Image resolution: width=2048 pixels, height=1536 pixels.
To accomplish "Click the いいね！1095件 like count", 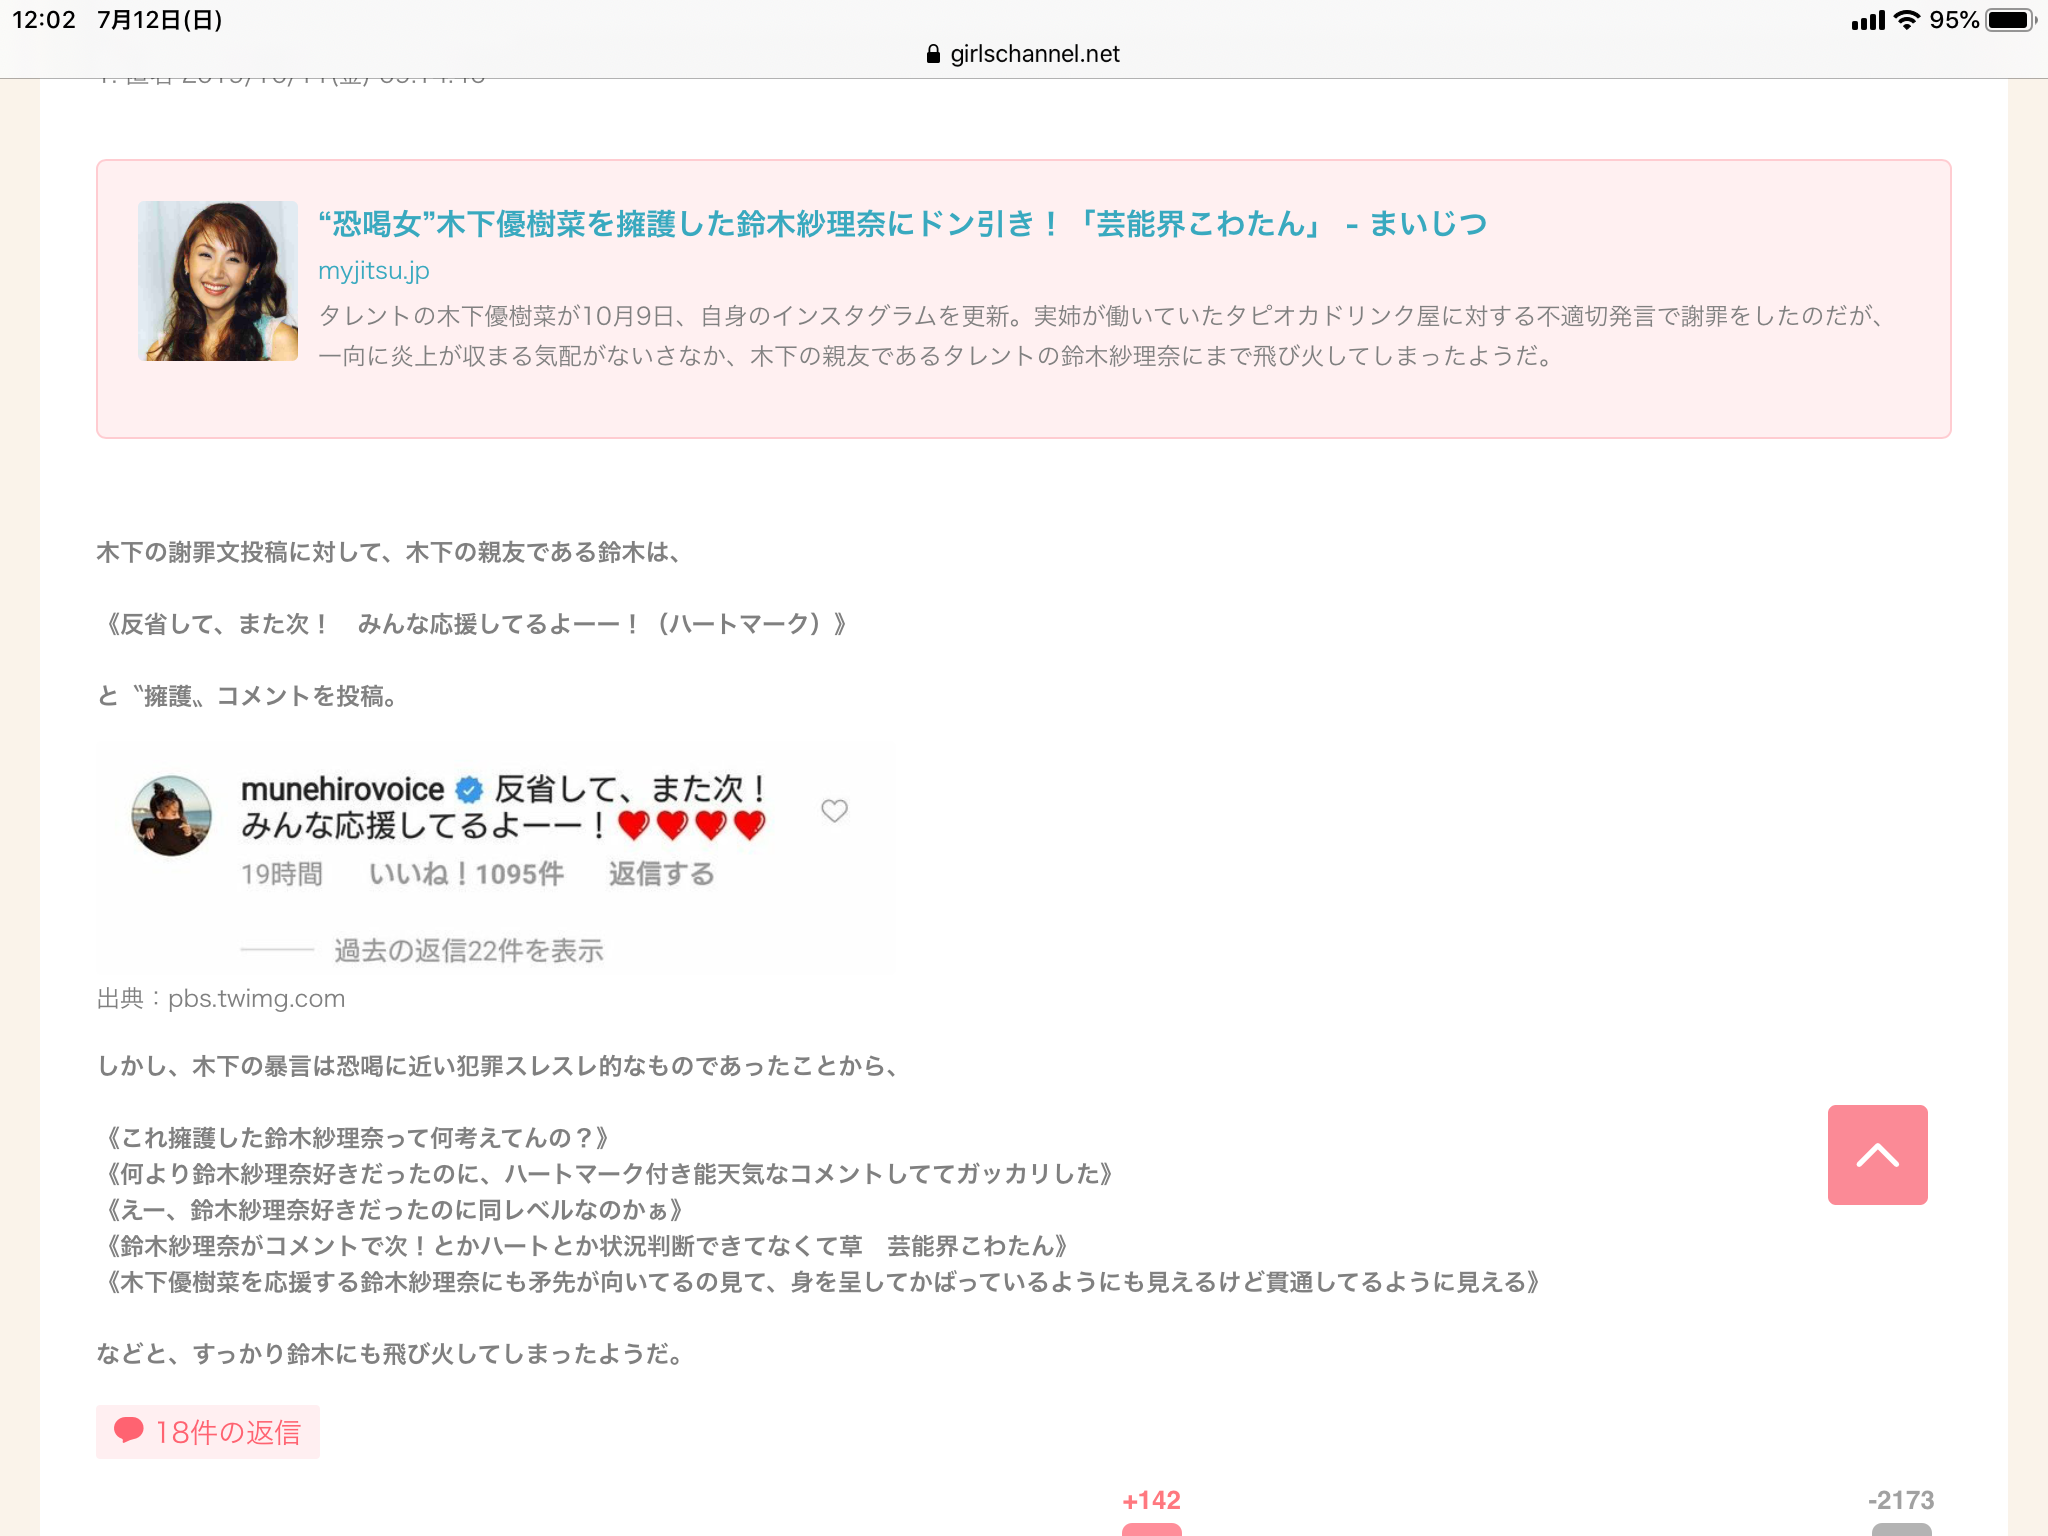I will tap(466, 874).
